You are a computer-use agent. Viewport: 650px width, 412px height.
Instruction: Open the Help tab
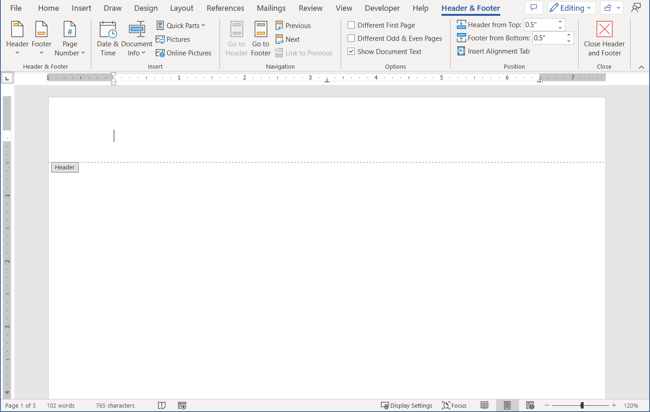pyautogui.click(x=420, y=8)
